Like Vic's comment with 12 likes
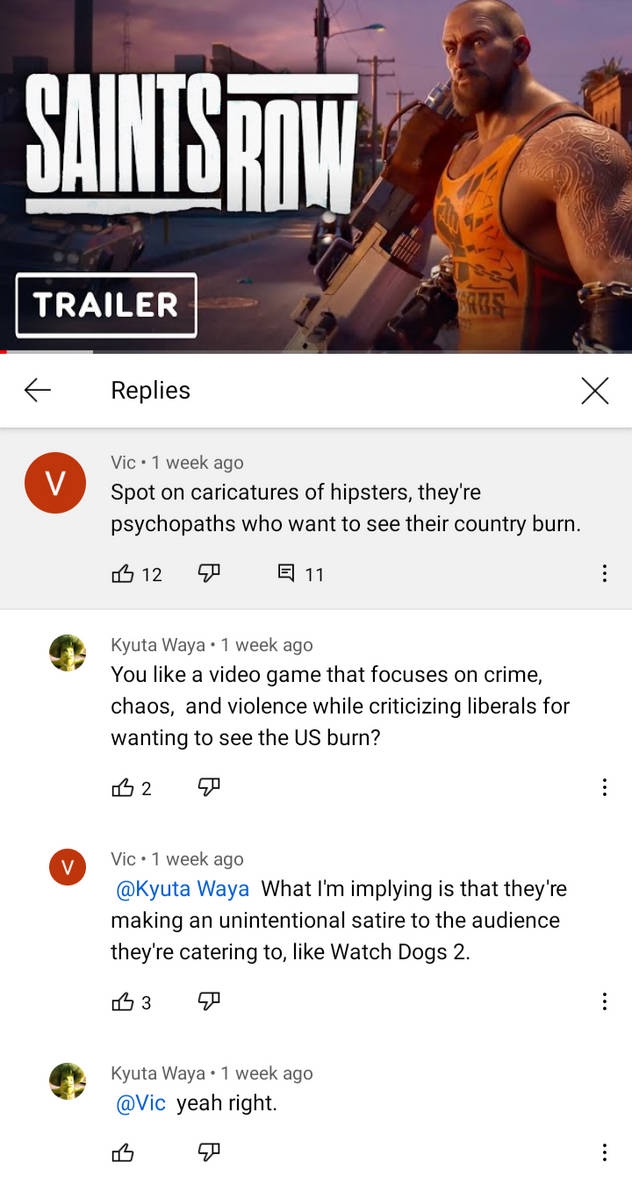The width and height of the screenshot is (632, 1177). pos(122,574)
